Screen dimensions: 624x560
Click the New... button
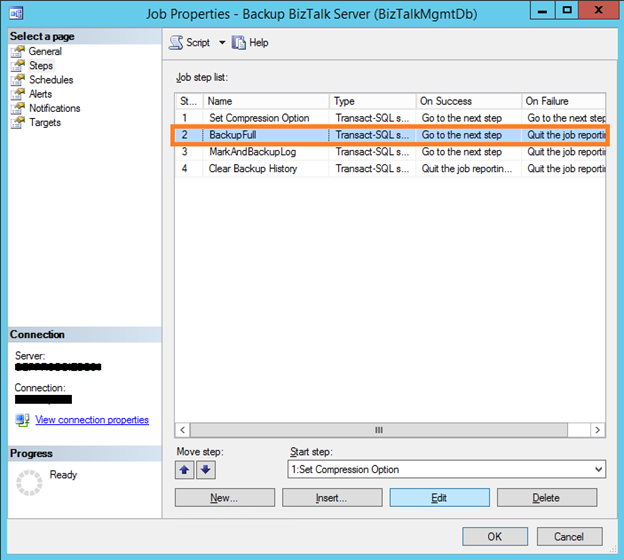225,498
